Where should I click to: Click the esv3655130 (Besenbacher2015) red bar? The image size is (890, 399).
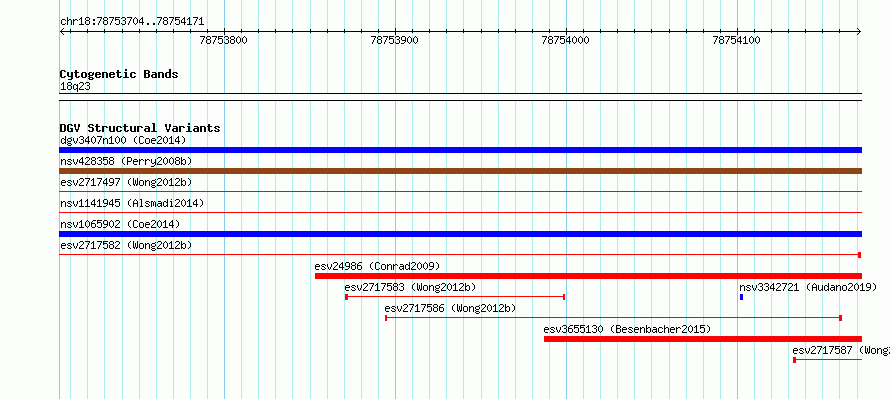[x=703, y=339]
